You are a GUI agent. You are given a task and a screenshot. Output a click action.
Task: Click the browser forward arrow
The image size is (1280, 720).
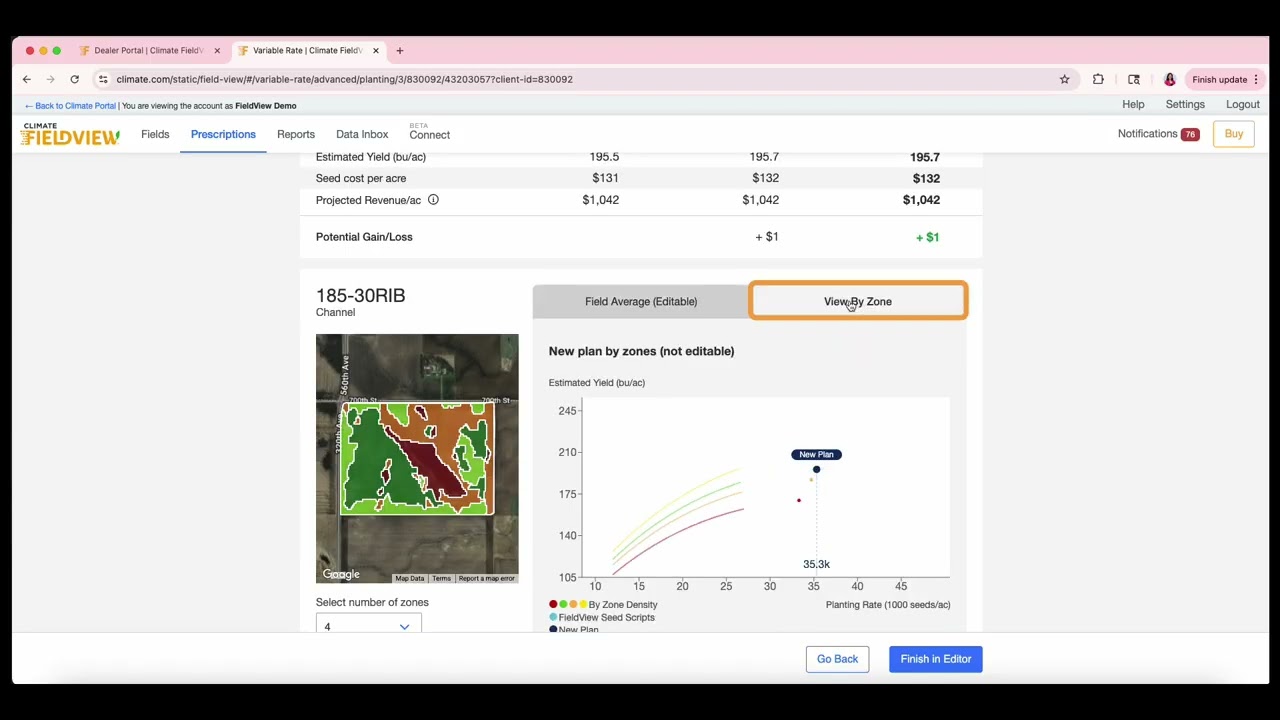click(x=50, y=79)
